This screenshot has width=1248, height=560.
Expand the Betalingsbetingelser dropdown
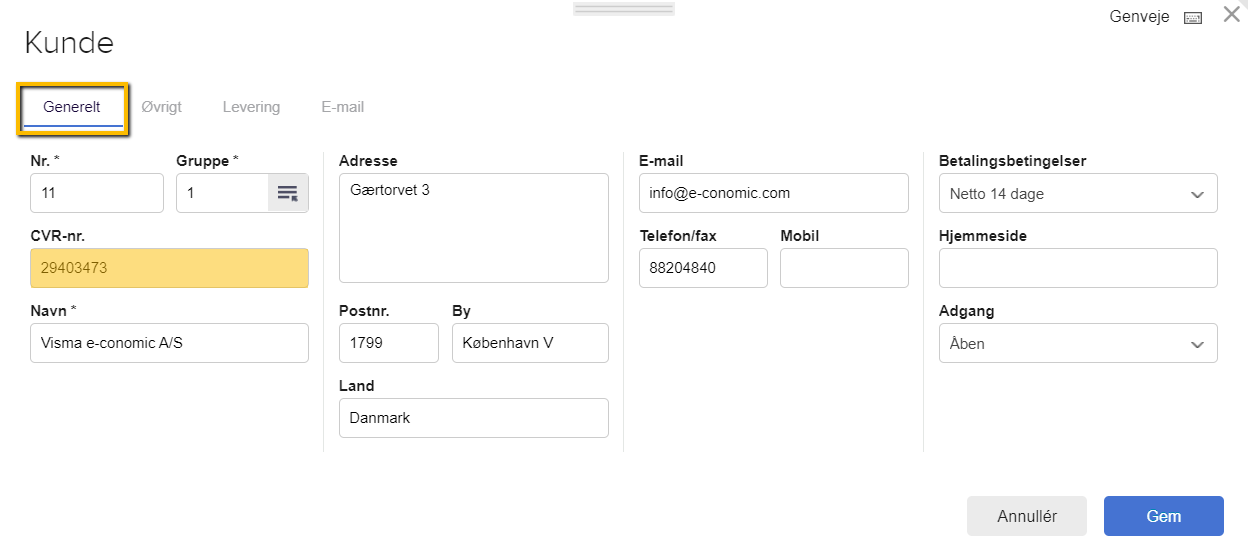coord(1078,193)
